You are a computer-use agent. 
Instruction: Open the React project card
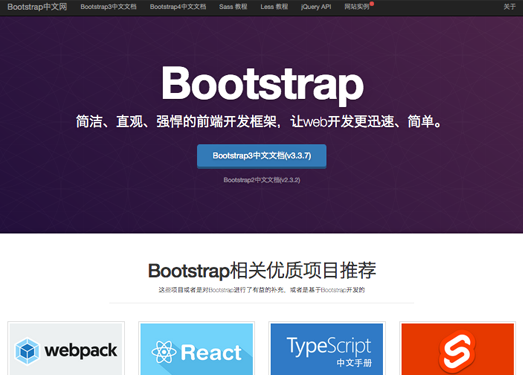[x=197, y=349]
